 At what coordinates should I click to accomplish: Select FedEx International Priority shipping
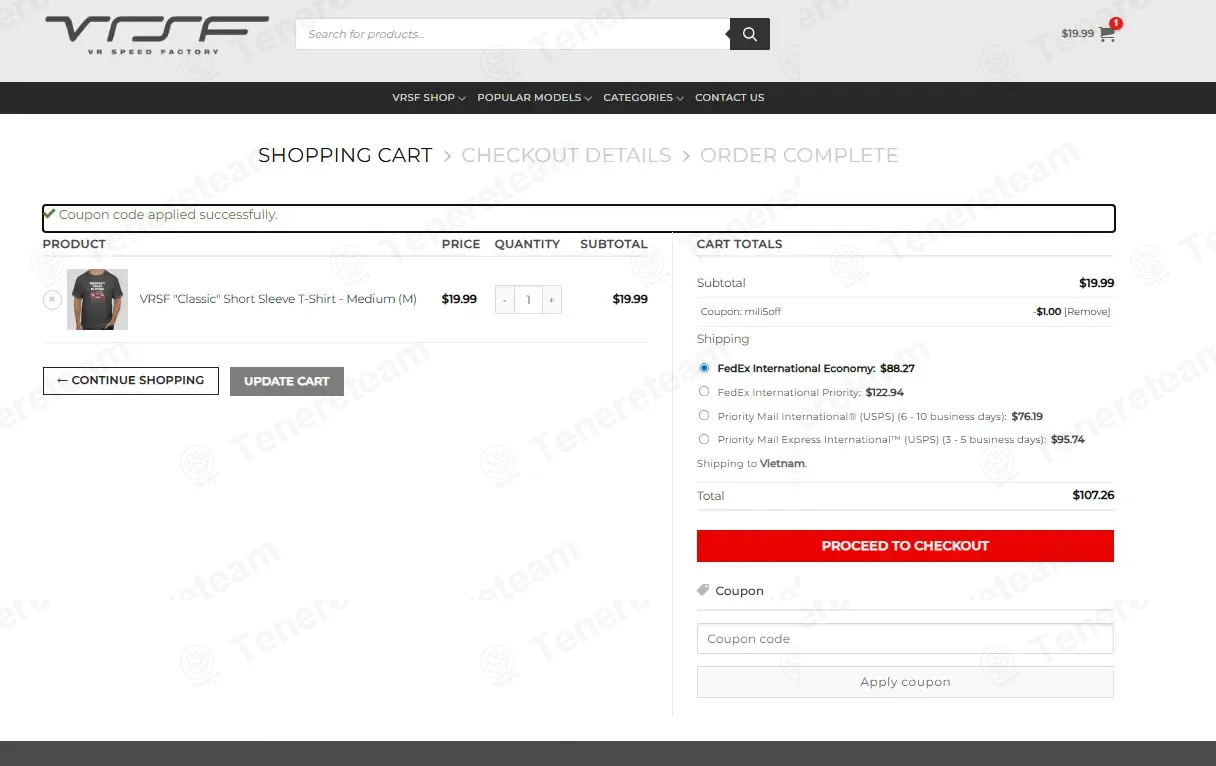(x=704, y=392)
